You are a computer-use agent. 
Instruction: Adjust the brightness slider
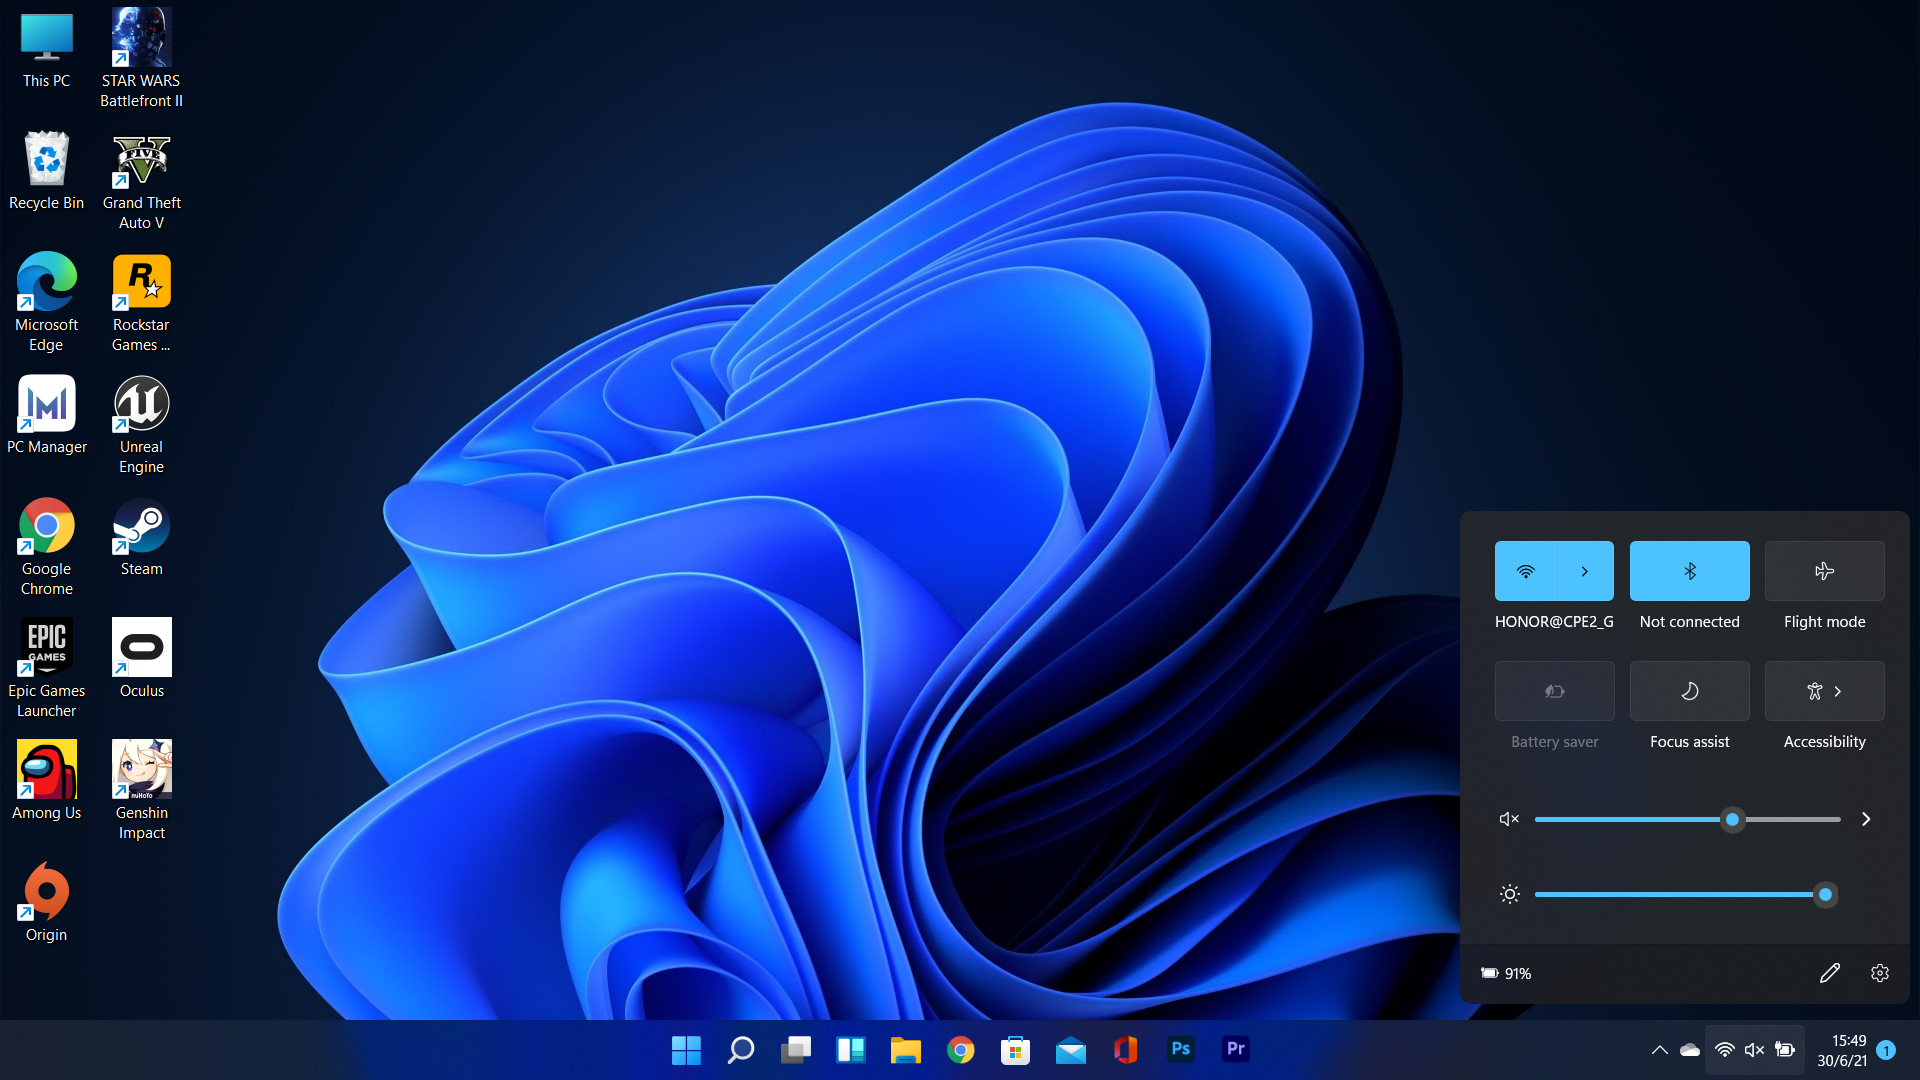[1688, 894]
